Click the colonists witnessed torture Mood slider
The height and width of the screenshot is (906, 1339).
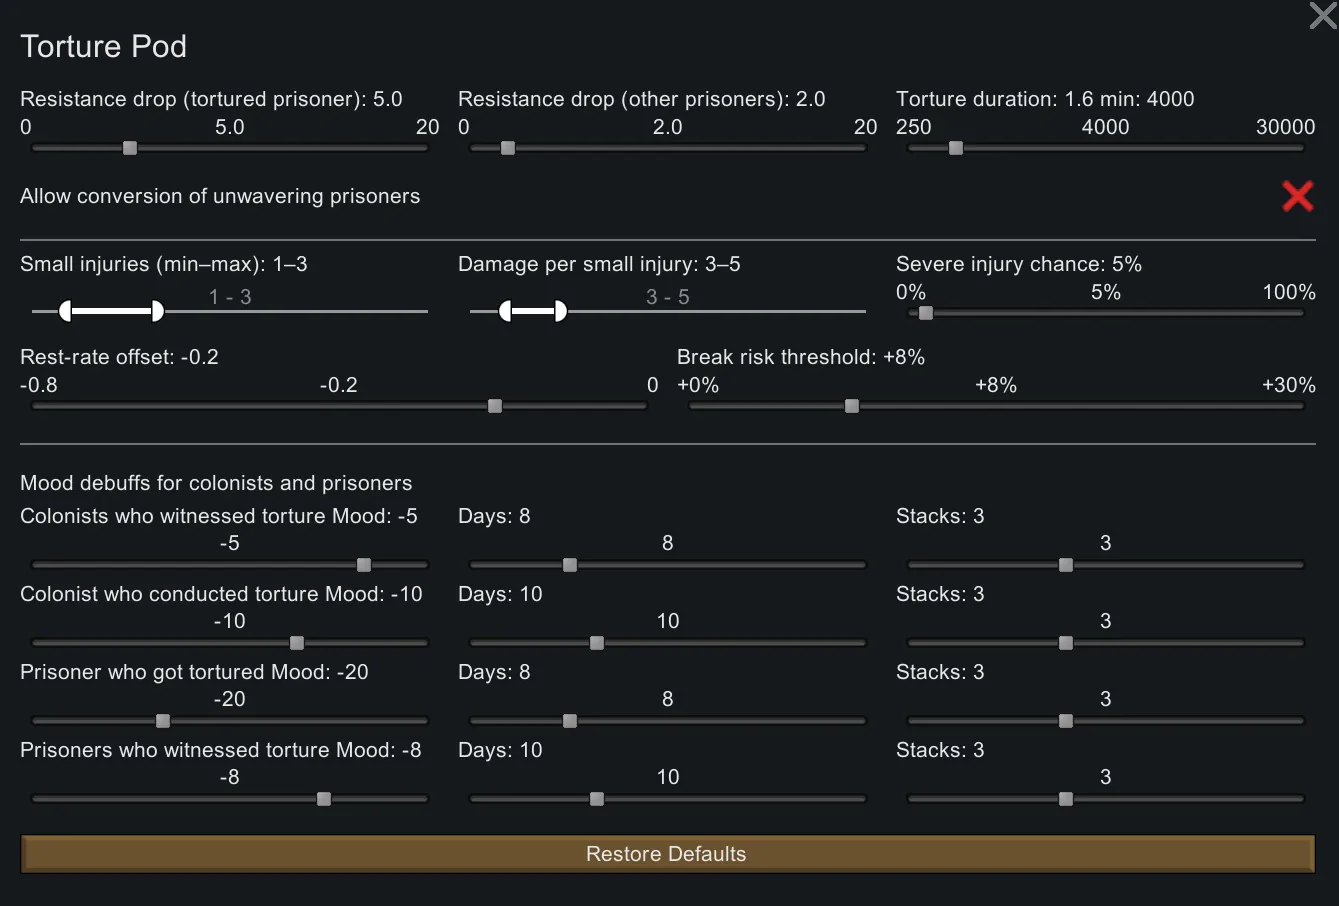tap(364, 565)
